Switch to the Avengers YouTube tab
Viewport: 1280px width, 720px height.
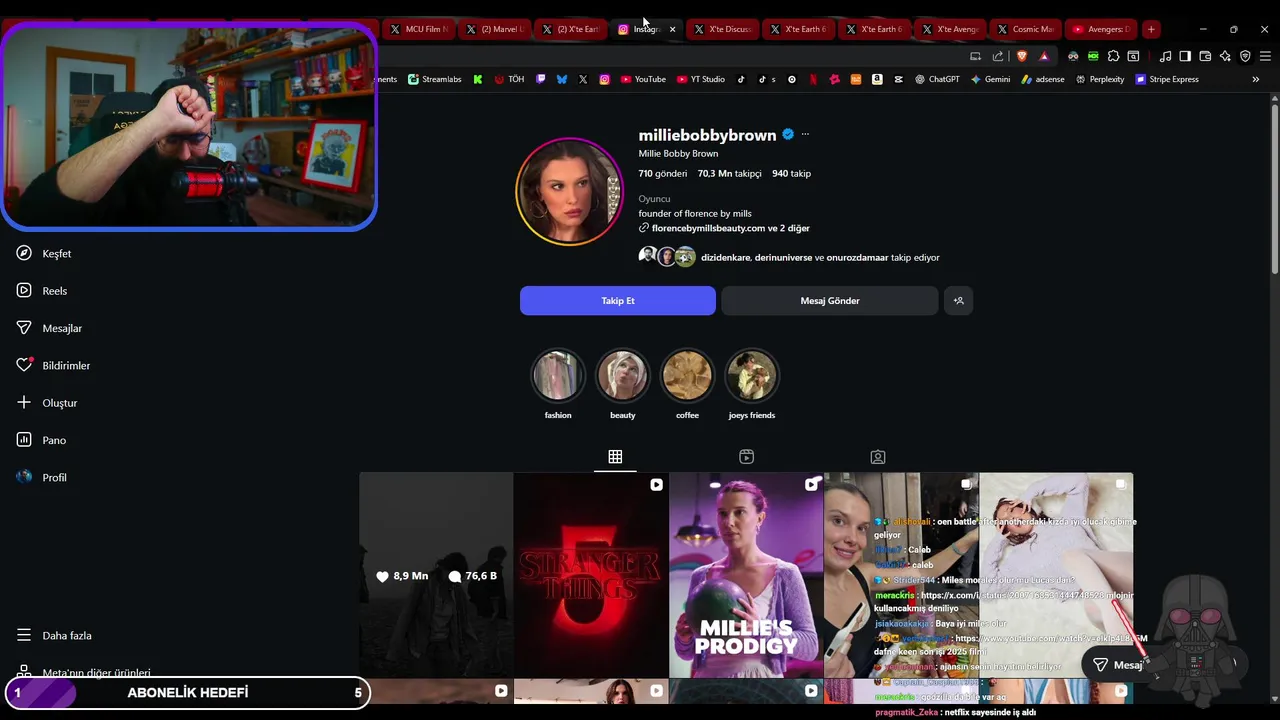[1101, 29]
